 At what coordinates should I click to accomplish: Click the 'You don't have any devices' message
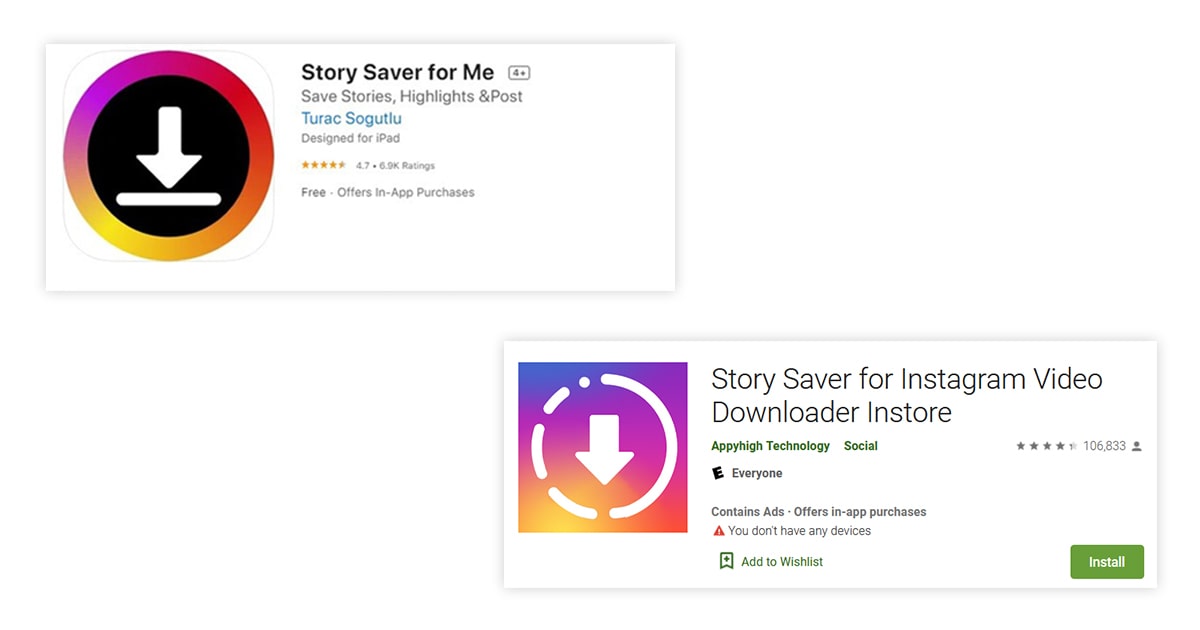tap(799, 531)
